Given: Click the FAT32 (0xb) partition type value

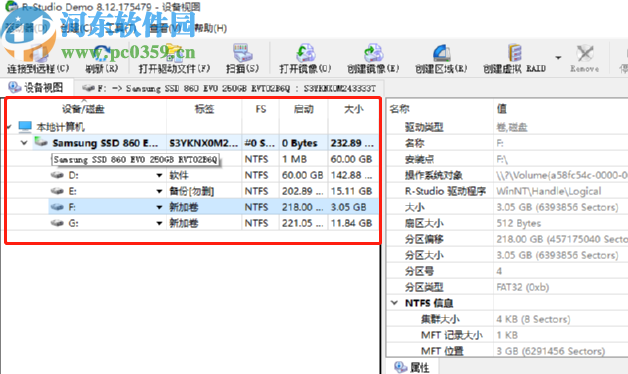Looking at the screenshot, I should tap(523, 287).
